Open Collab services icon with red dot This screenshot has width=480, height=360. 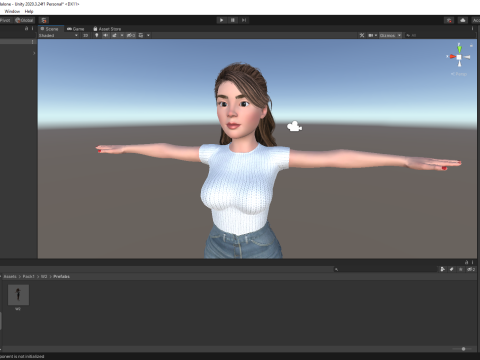point(449,20)
